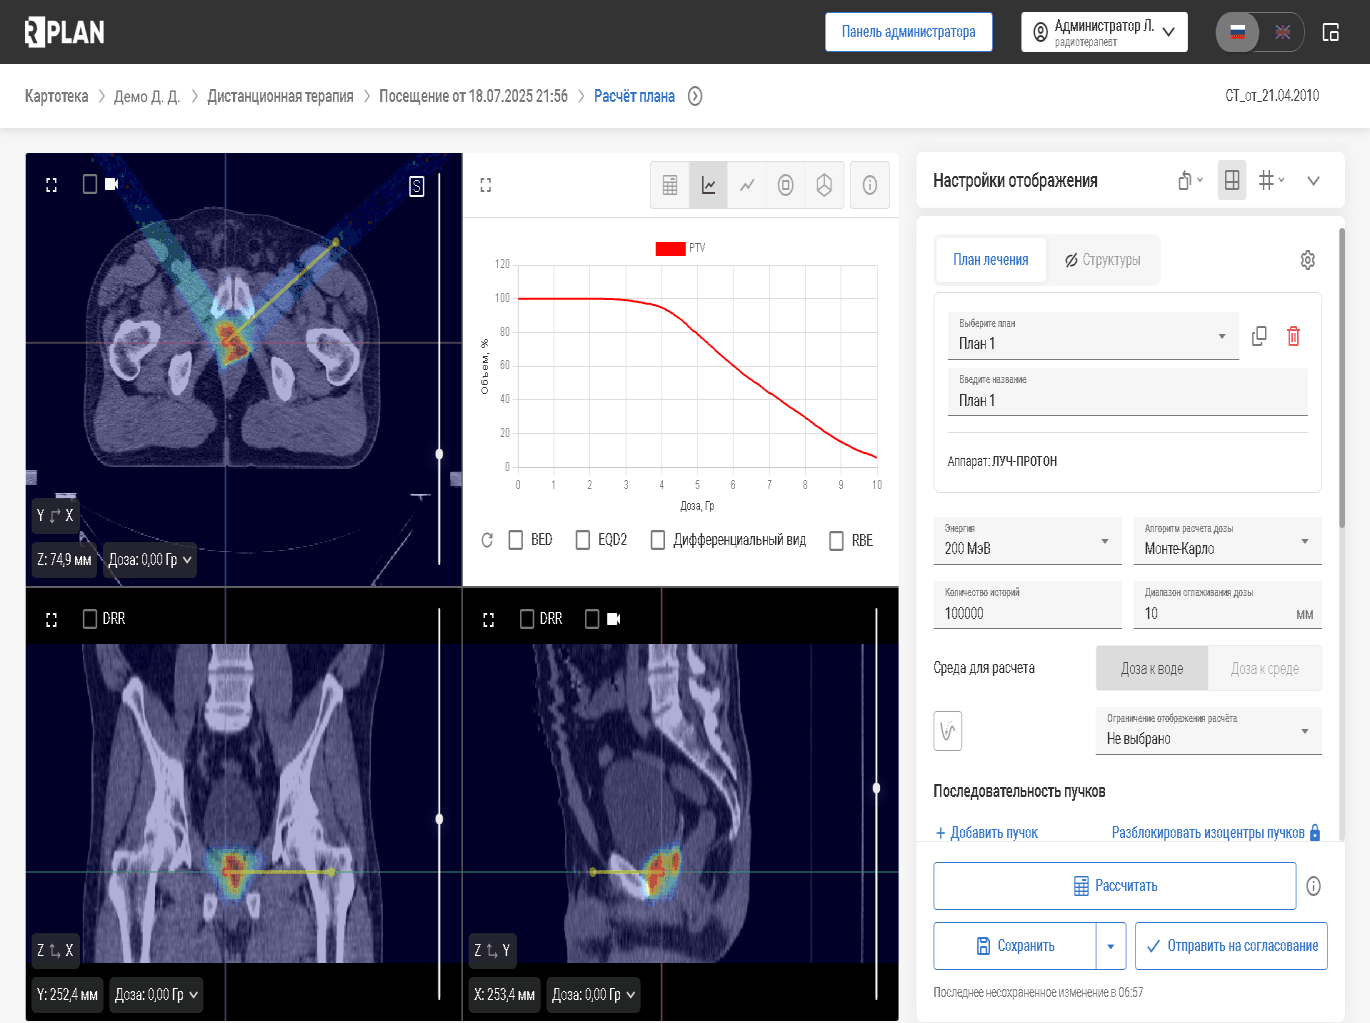1370x1023 pixels.
Task: Select the DVH line chart icon
Action: click(708, 185)
